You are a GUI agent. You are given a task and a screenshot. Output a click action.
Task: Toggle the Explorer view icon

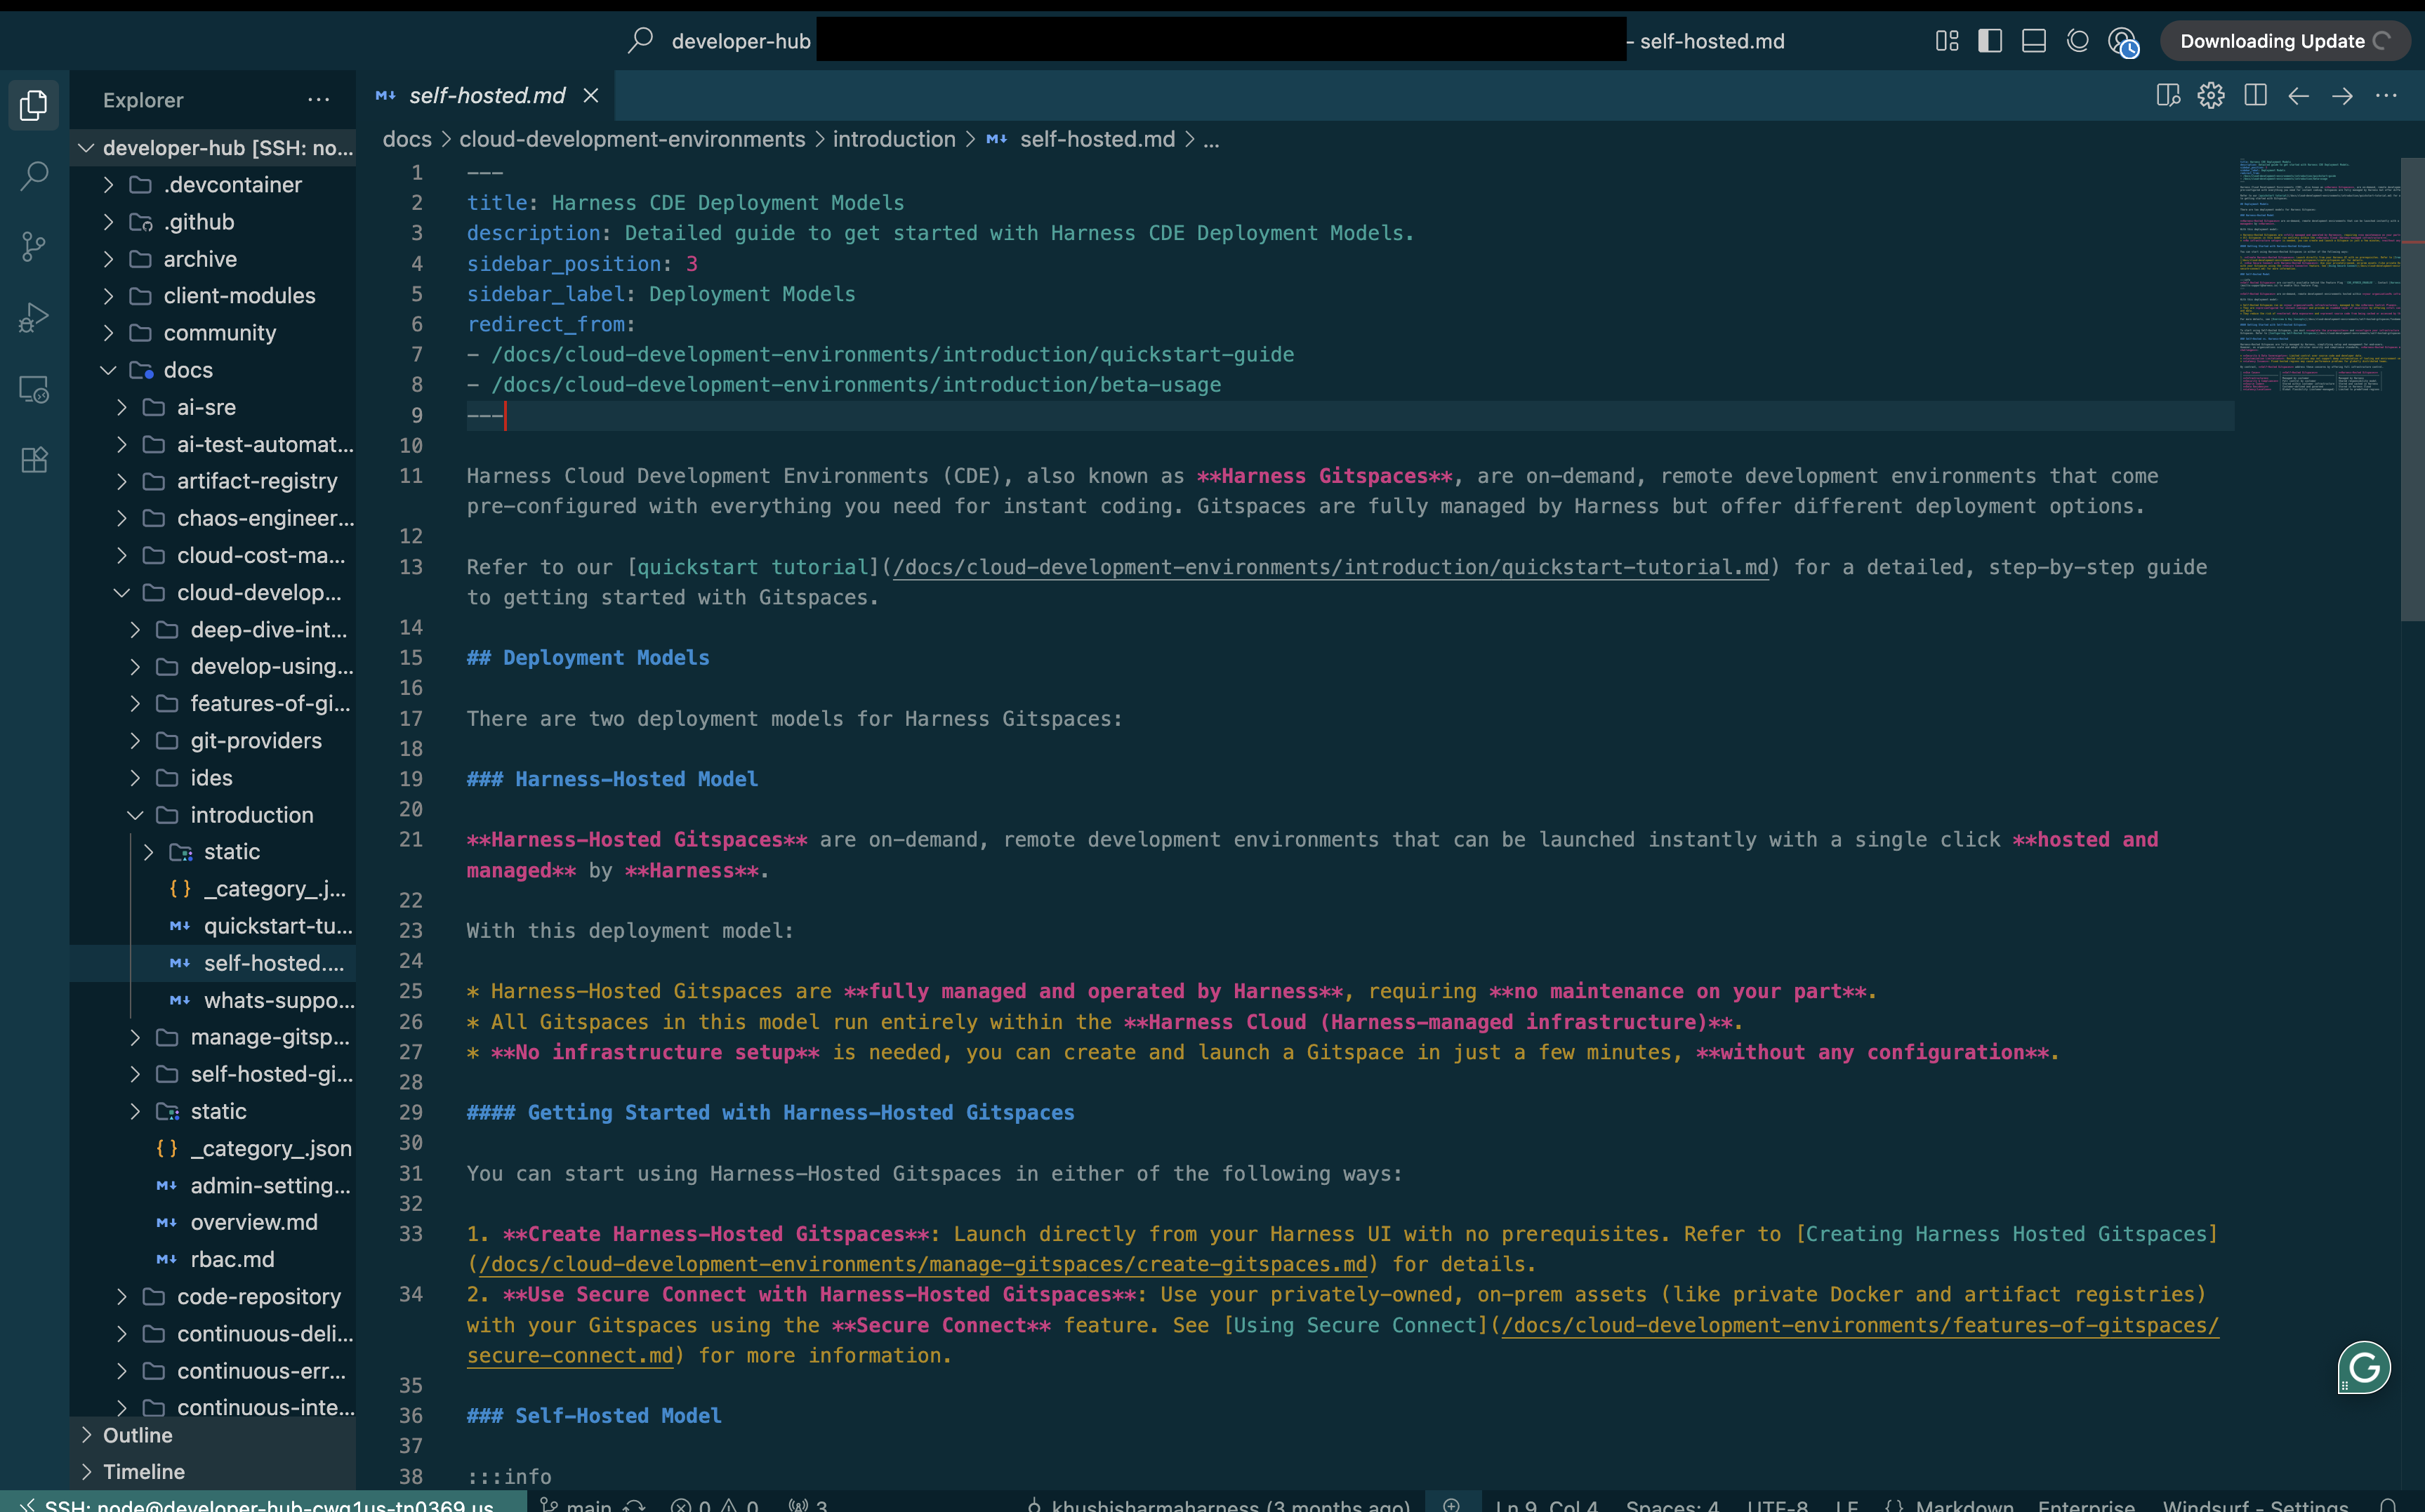(34, 105)
